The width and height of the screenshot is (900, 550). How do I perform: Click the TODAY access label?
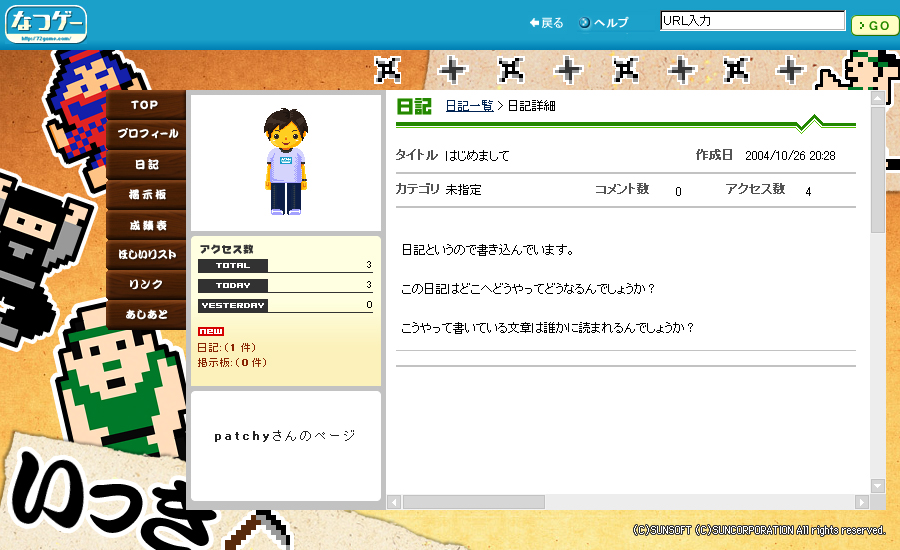click(x=232, y=285)
